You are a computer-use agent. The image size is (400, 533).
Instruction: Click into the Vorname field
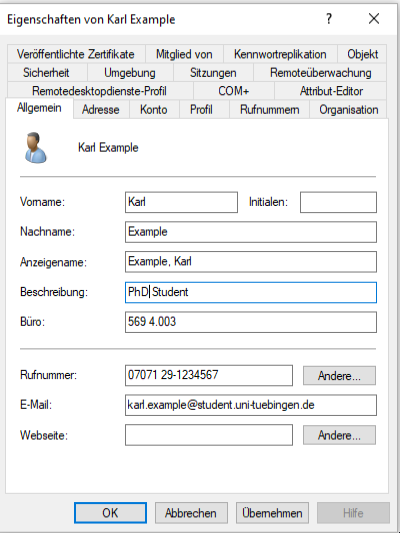click(x=181, y=202)
